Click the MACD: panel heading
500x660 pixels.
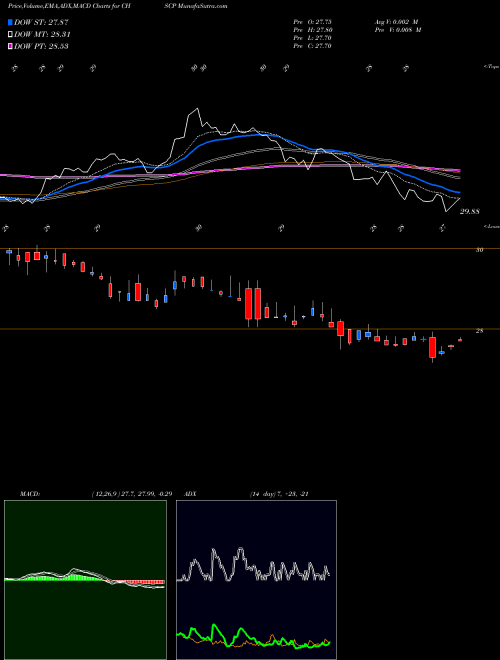tap(30, 494)
